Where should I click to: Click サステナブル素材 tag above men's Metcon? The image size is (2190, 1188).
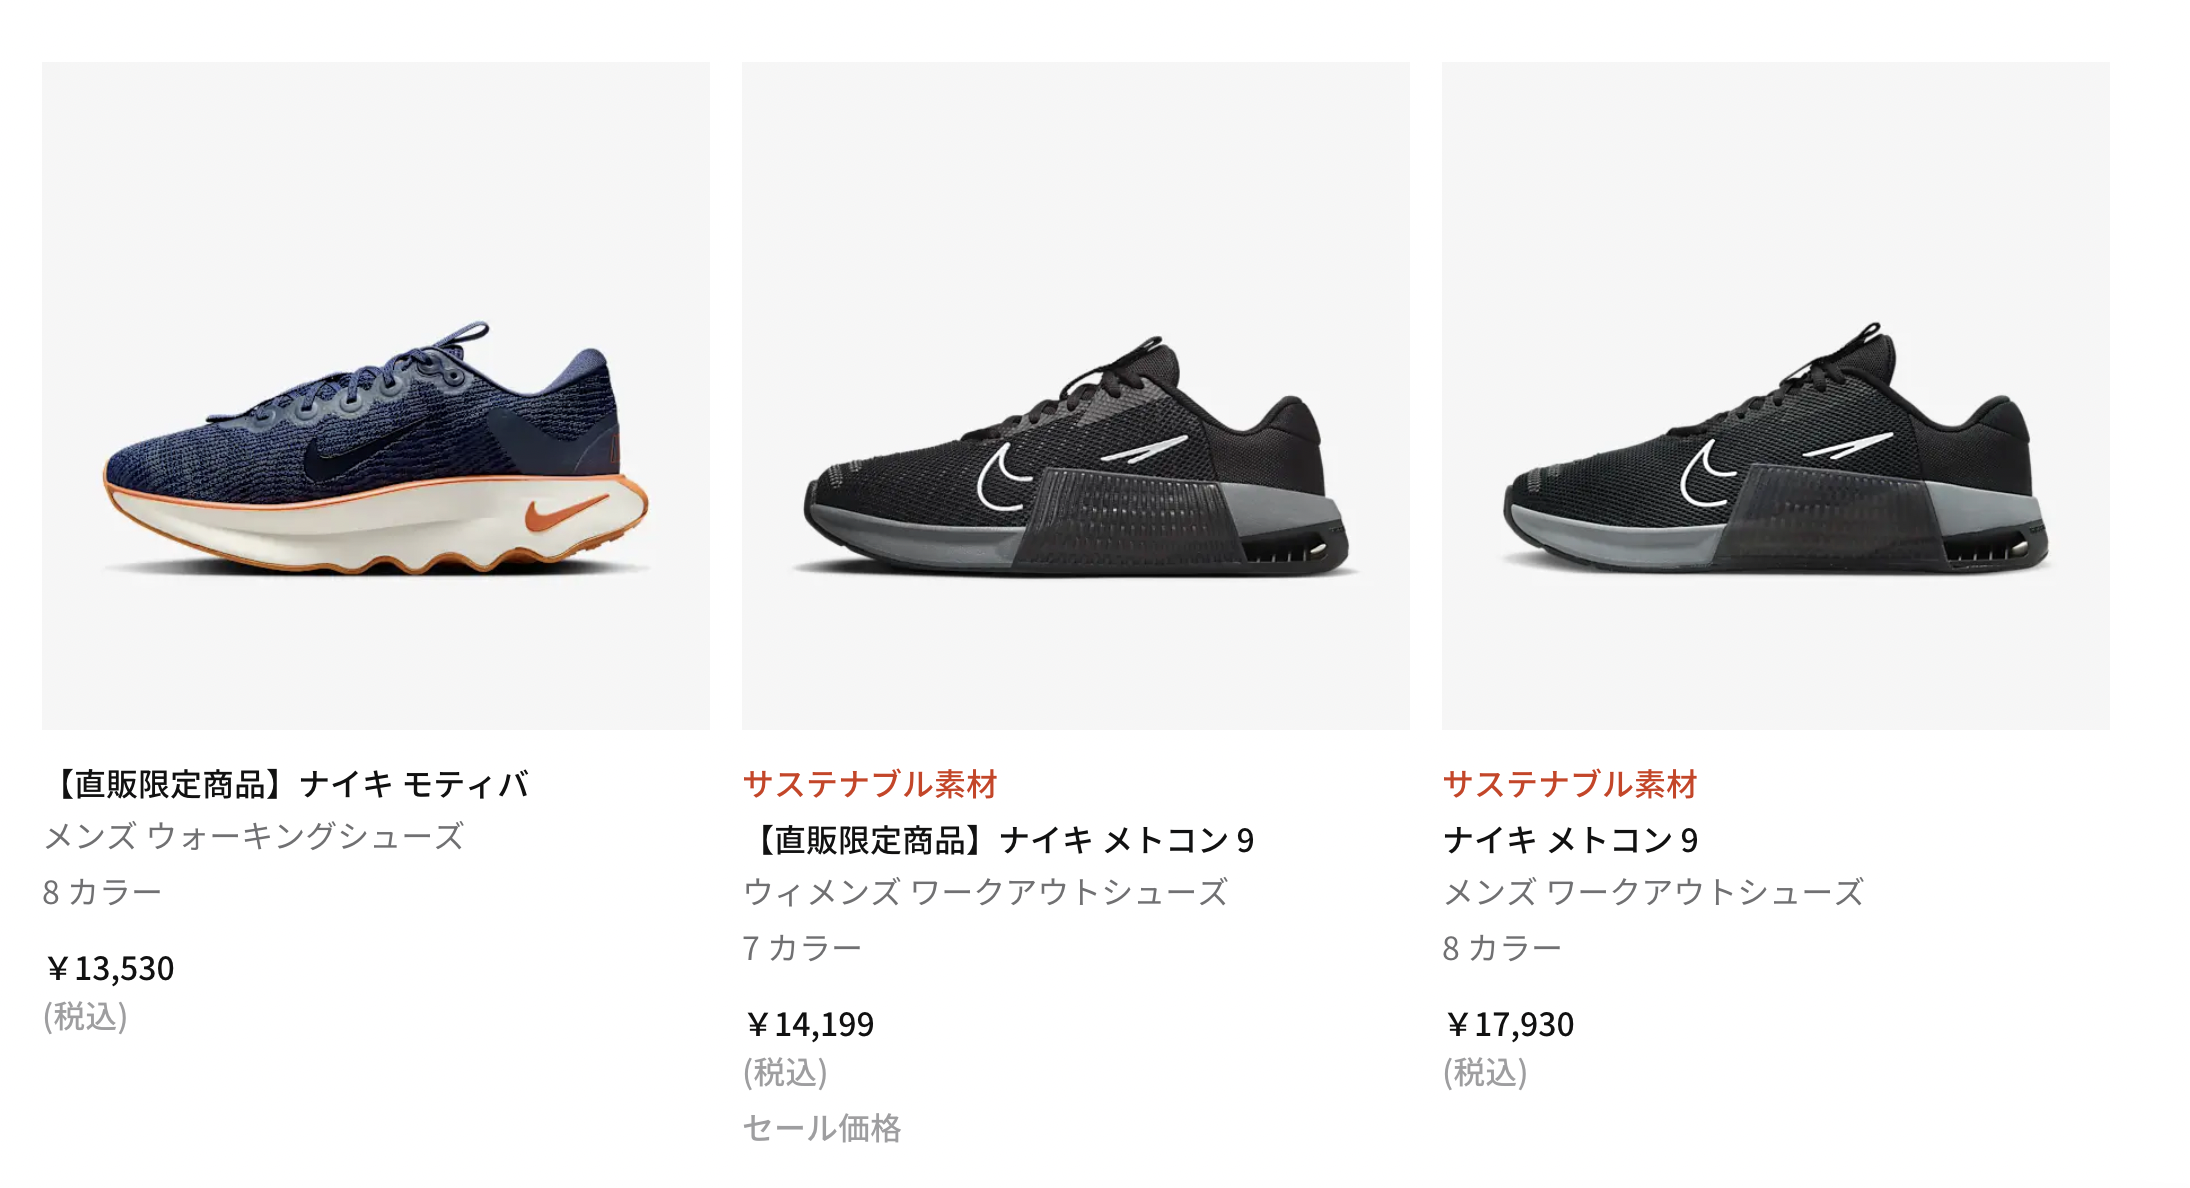1570,784
